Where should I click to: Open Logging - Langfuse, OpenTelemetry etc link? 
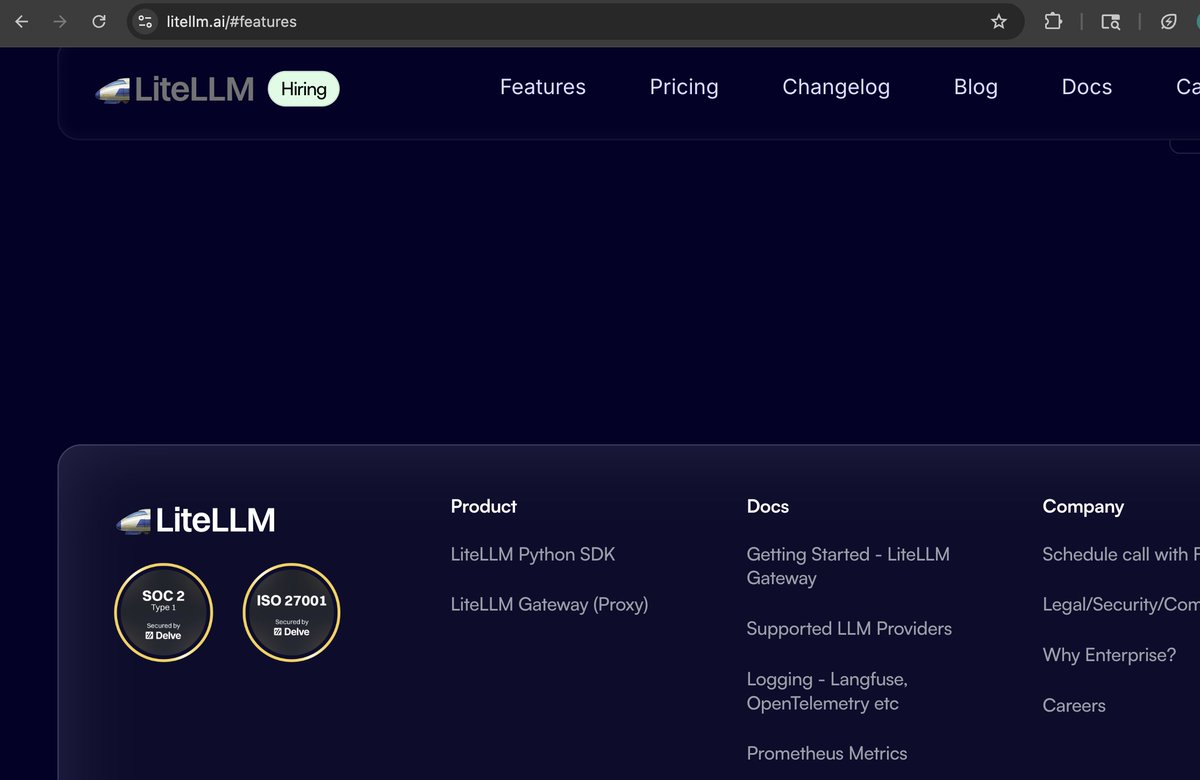[x=827, y=691]
